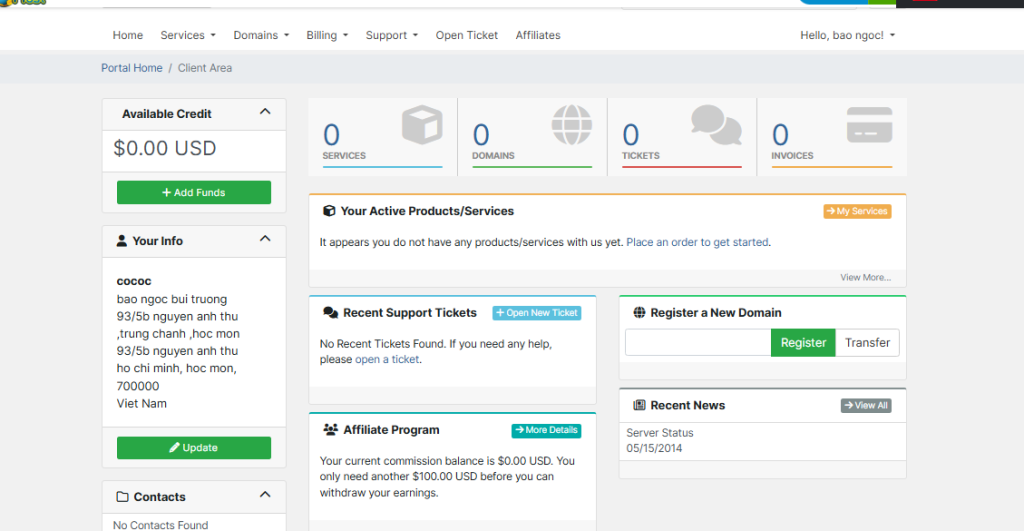Expand the Services dropdown menu
Image resolution: width=1024 pixels, height=531 pixels.
tap(188, 35)
